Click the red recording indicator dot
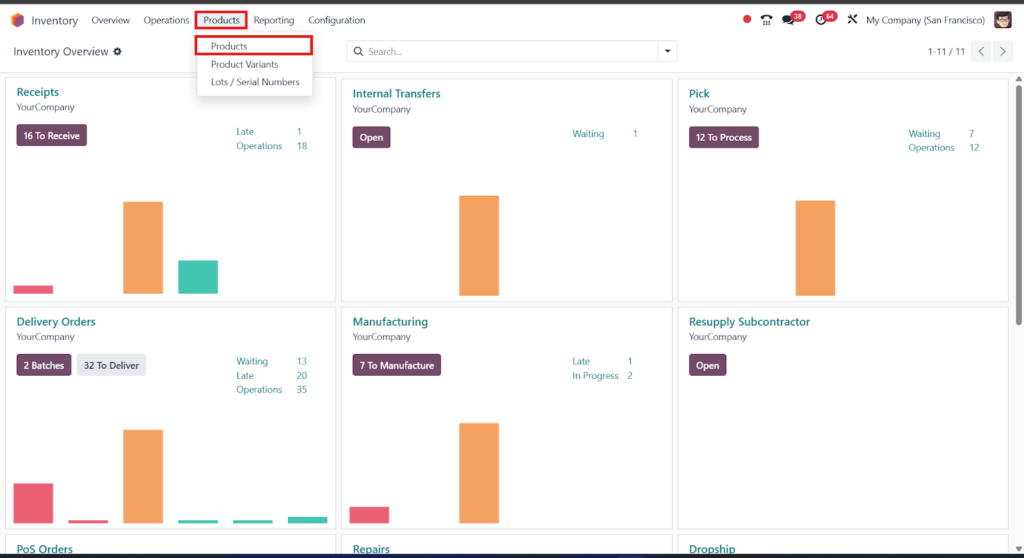1024x558 pixels. (x=746, y=20)
